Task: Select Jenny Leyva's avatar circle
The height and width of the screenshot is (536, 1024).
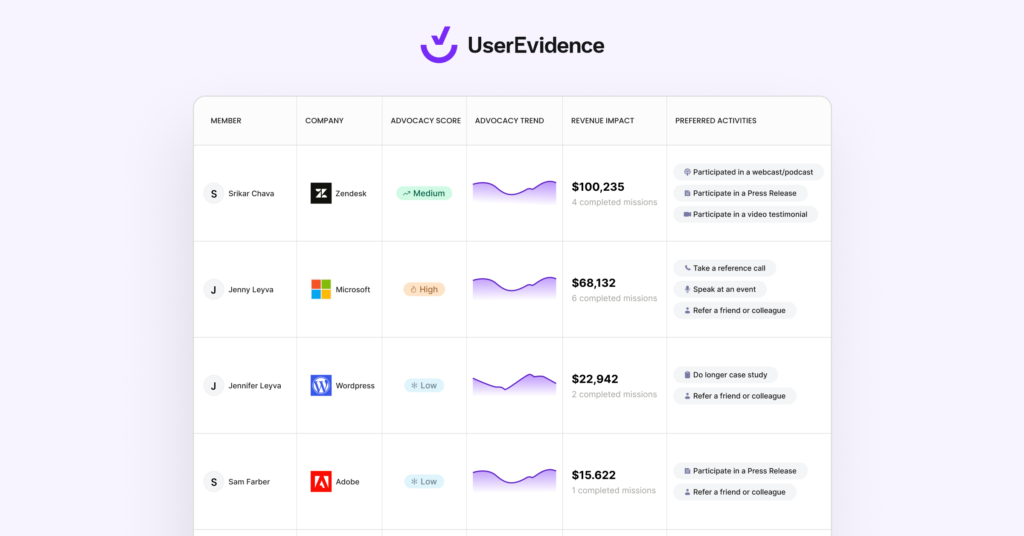Action: 213,289
